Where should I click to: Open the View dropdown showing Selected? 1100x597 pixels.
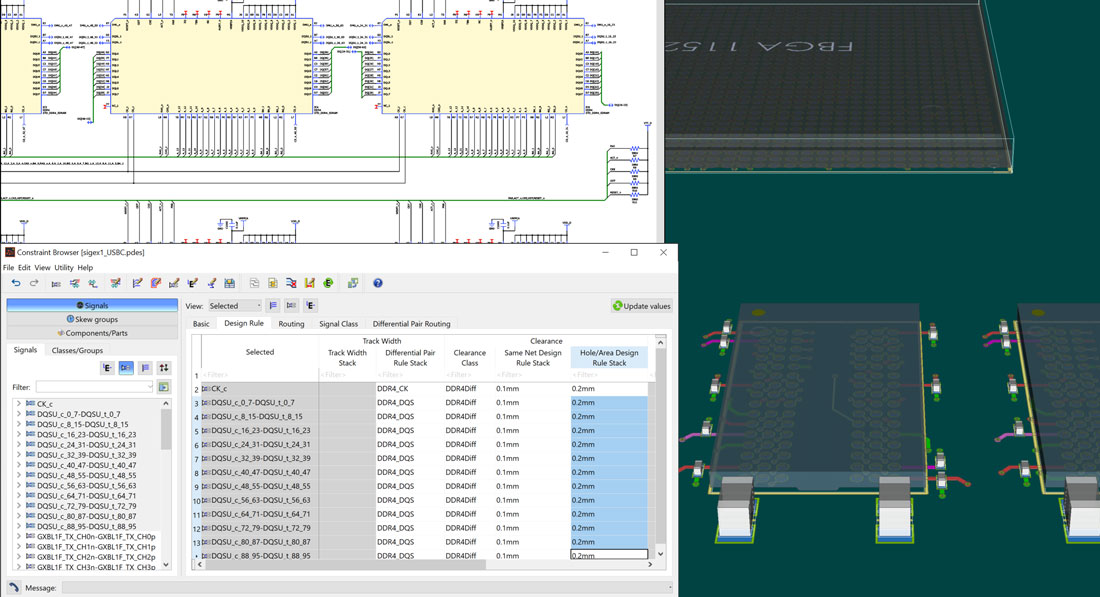[x=235, y=306]
